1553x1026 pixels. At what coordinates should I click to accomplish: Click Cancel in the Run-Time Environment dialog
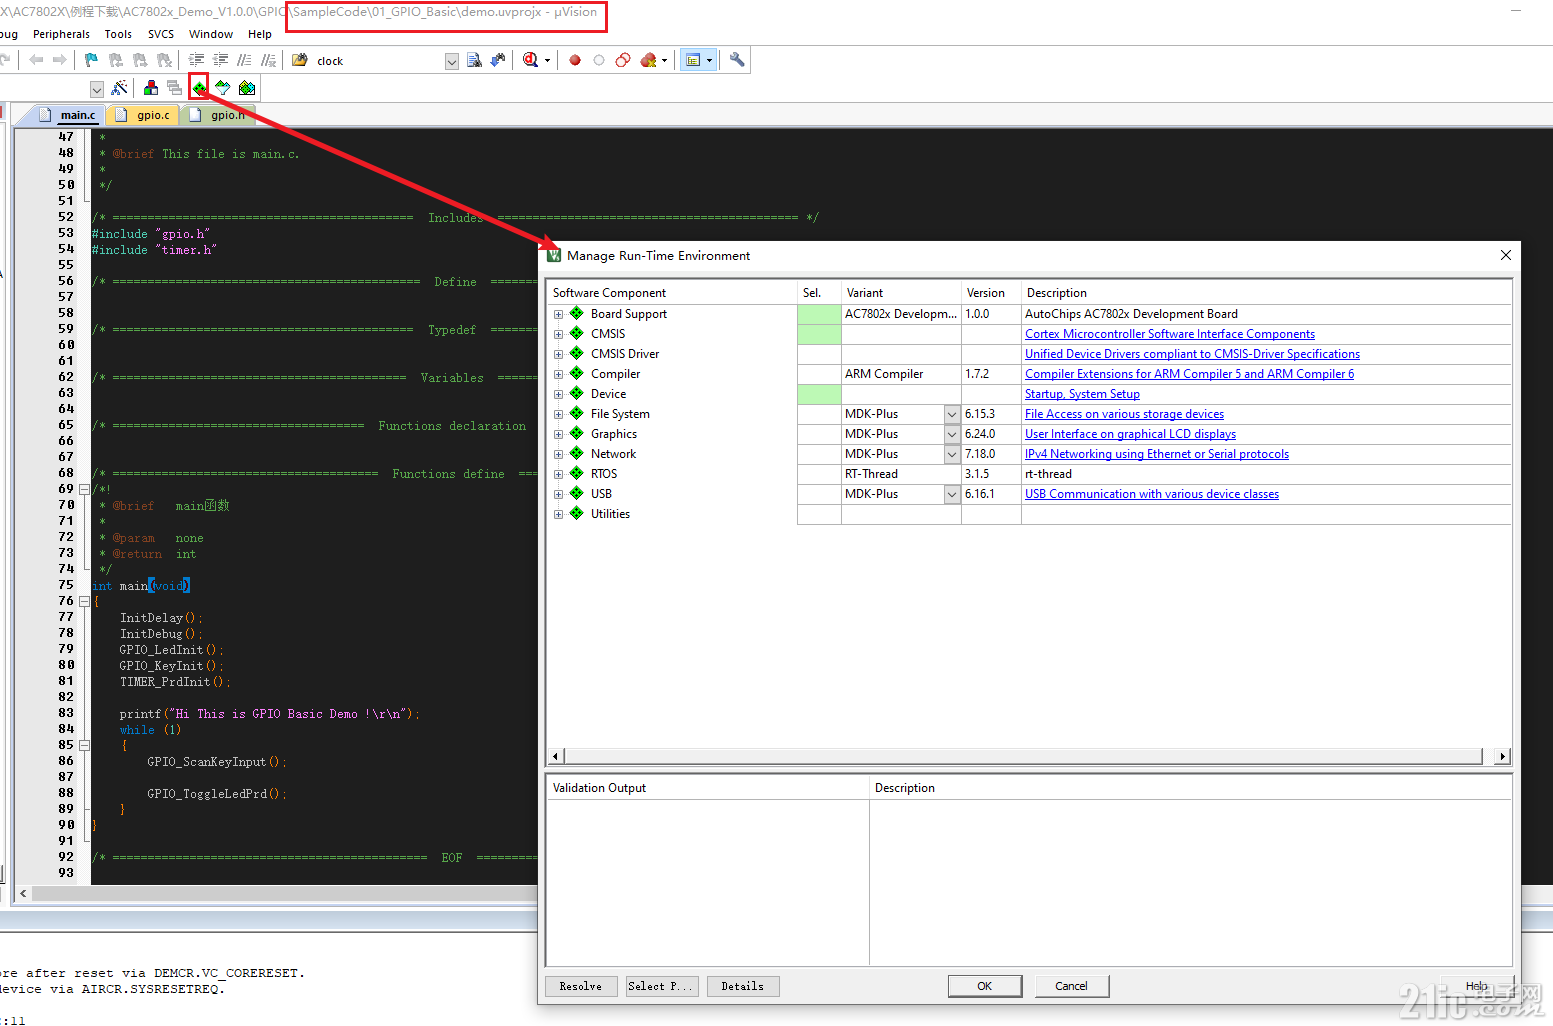tap(1072, 986)
